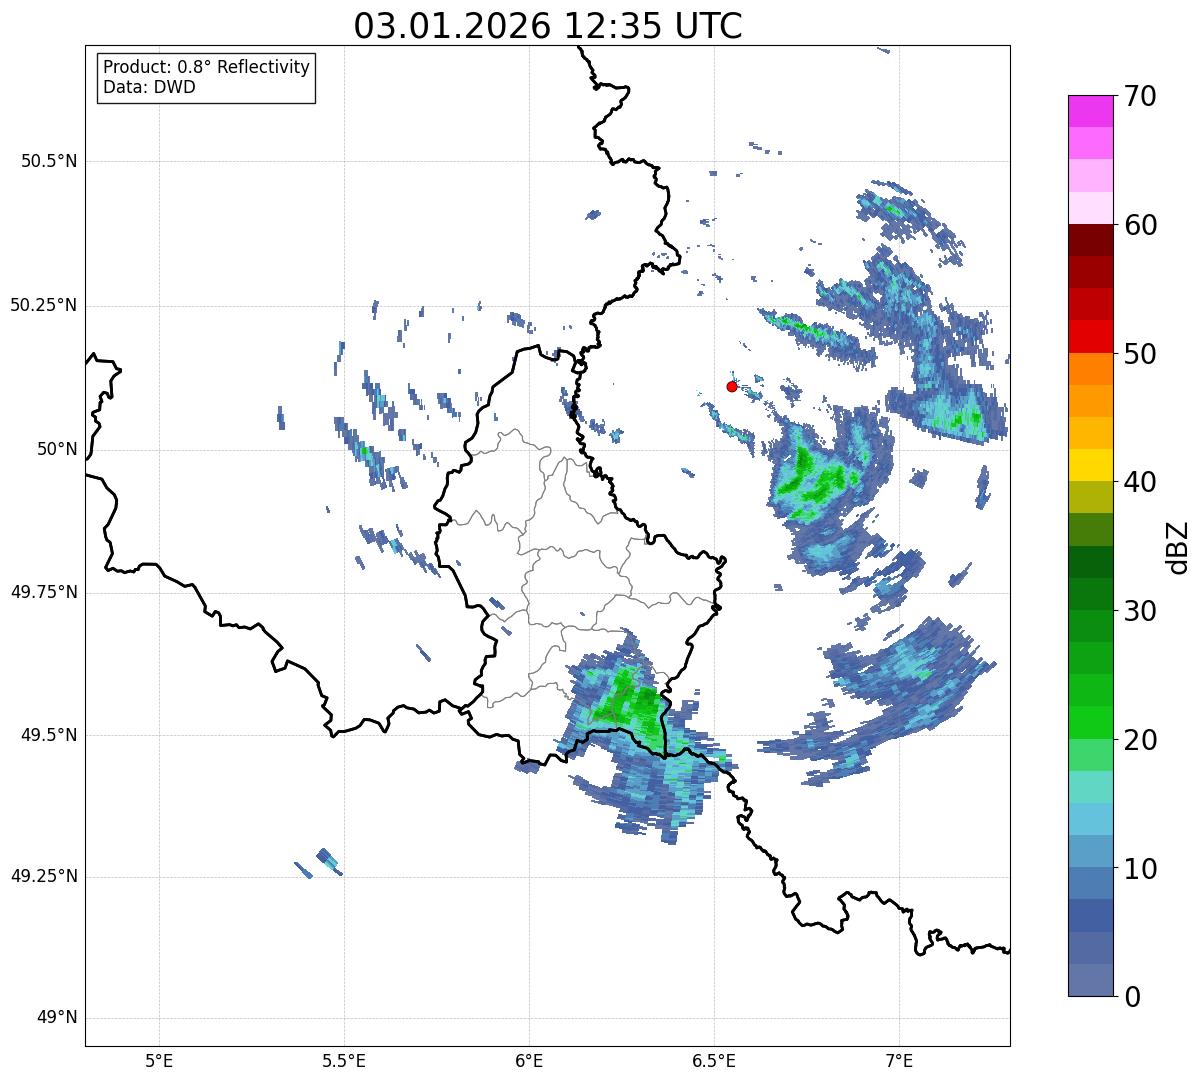Click the '7°E' longitude tick label

click(899, 1060)
